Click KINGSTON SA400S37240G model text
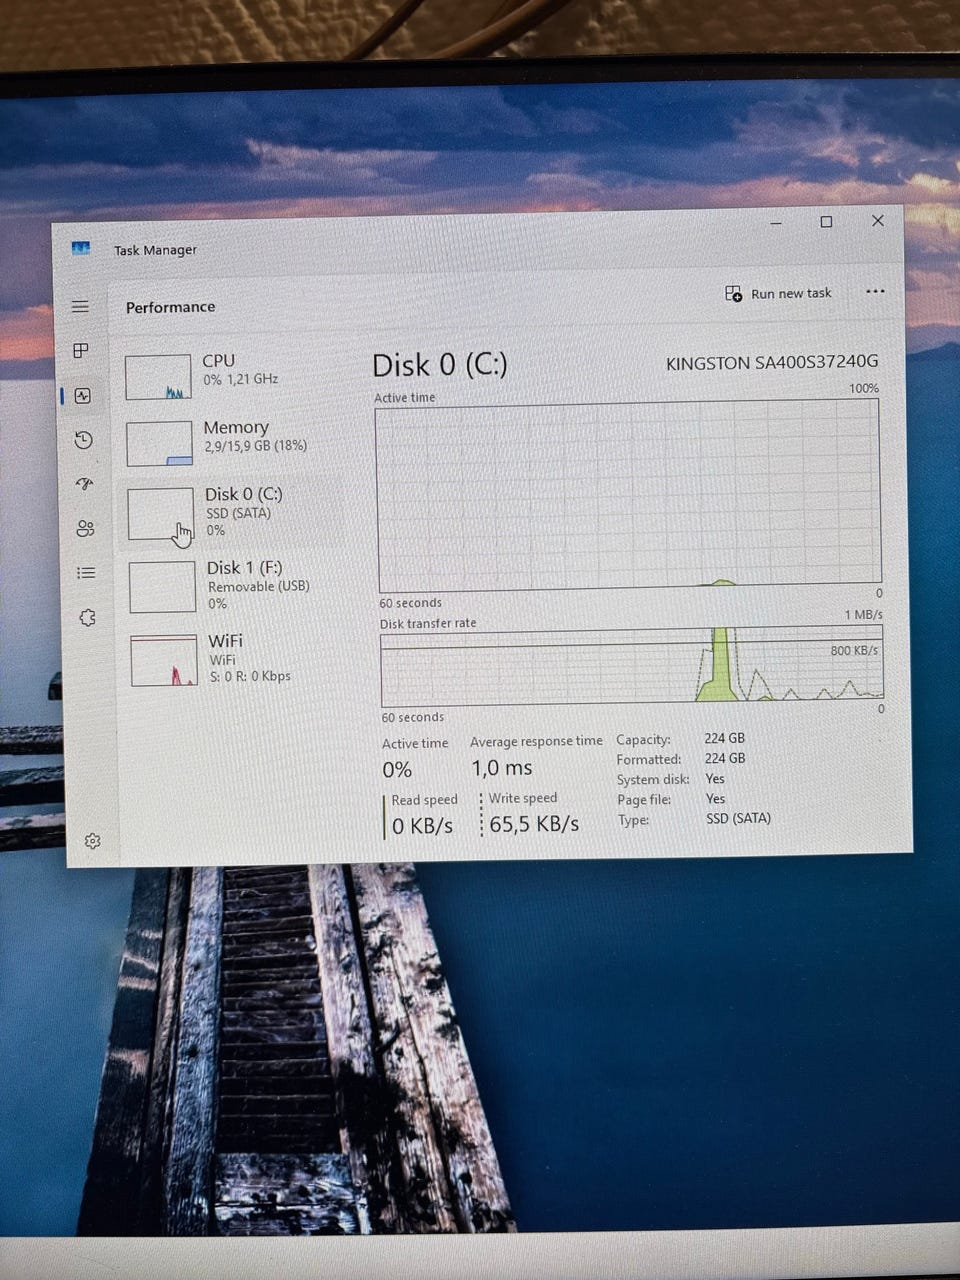The width and height of the screenshot is (960, 1280). [772, 362]
